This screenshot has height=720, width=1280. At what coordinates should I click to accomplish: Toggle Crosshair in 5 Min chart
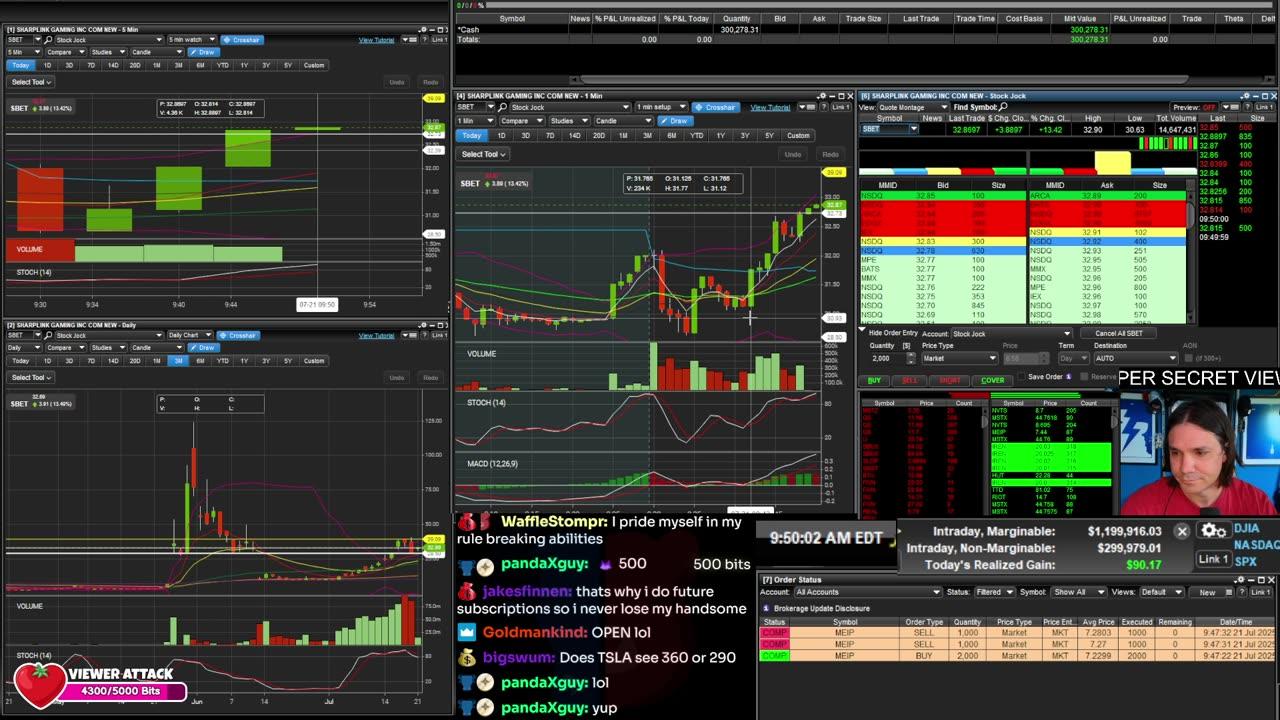point(242,40)
